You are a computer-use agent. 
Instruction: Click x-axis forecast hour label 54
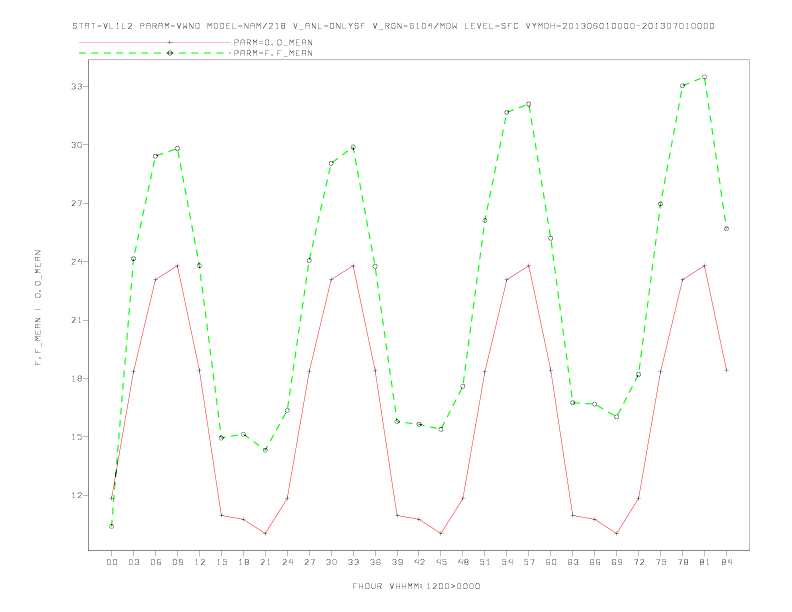(507, 562)
